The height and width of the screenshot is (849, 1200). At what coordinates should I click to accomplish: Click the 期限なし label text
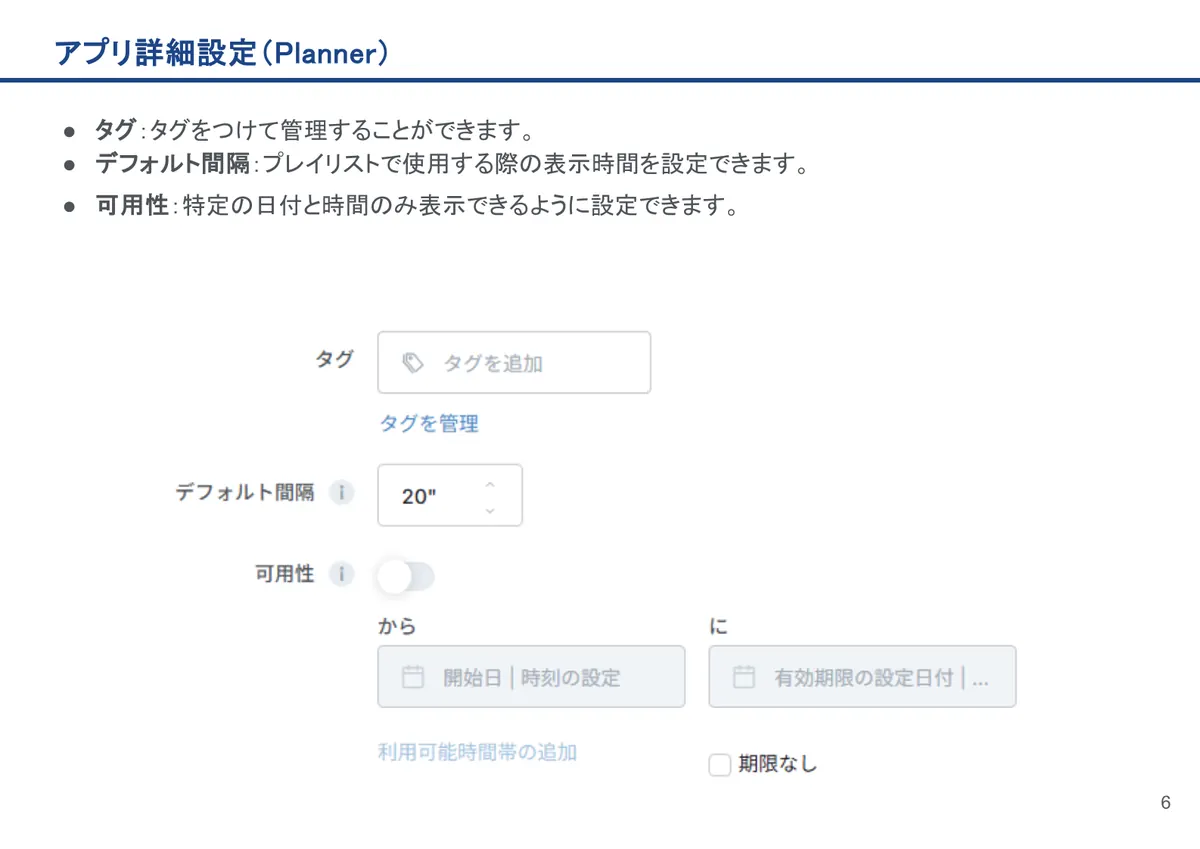click(777, 765)
